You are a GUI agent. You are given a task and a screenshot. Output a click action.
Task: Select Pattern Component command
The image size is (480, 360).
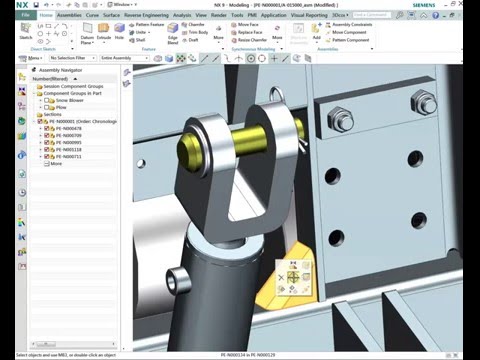347,40
